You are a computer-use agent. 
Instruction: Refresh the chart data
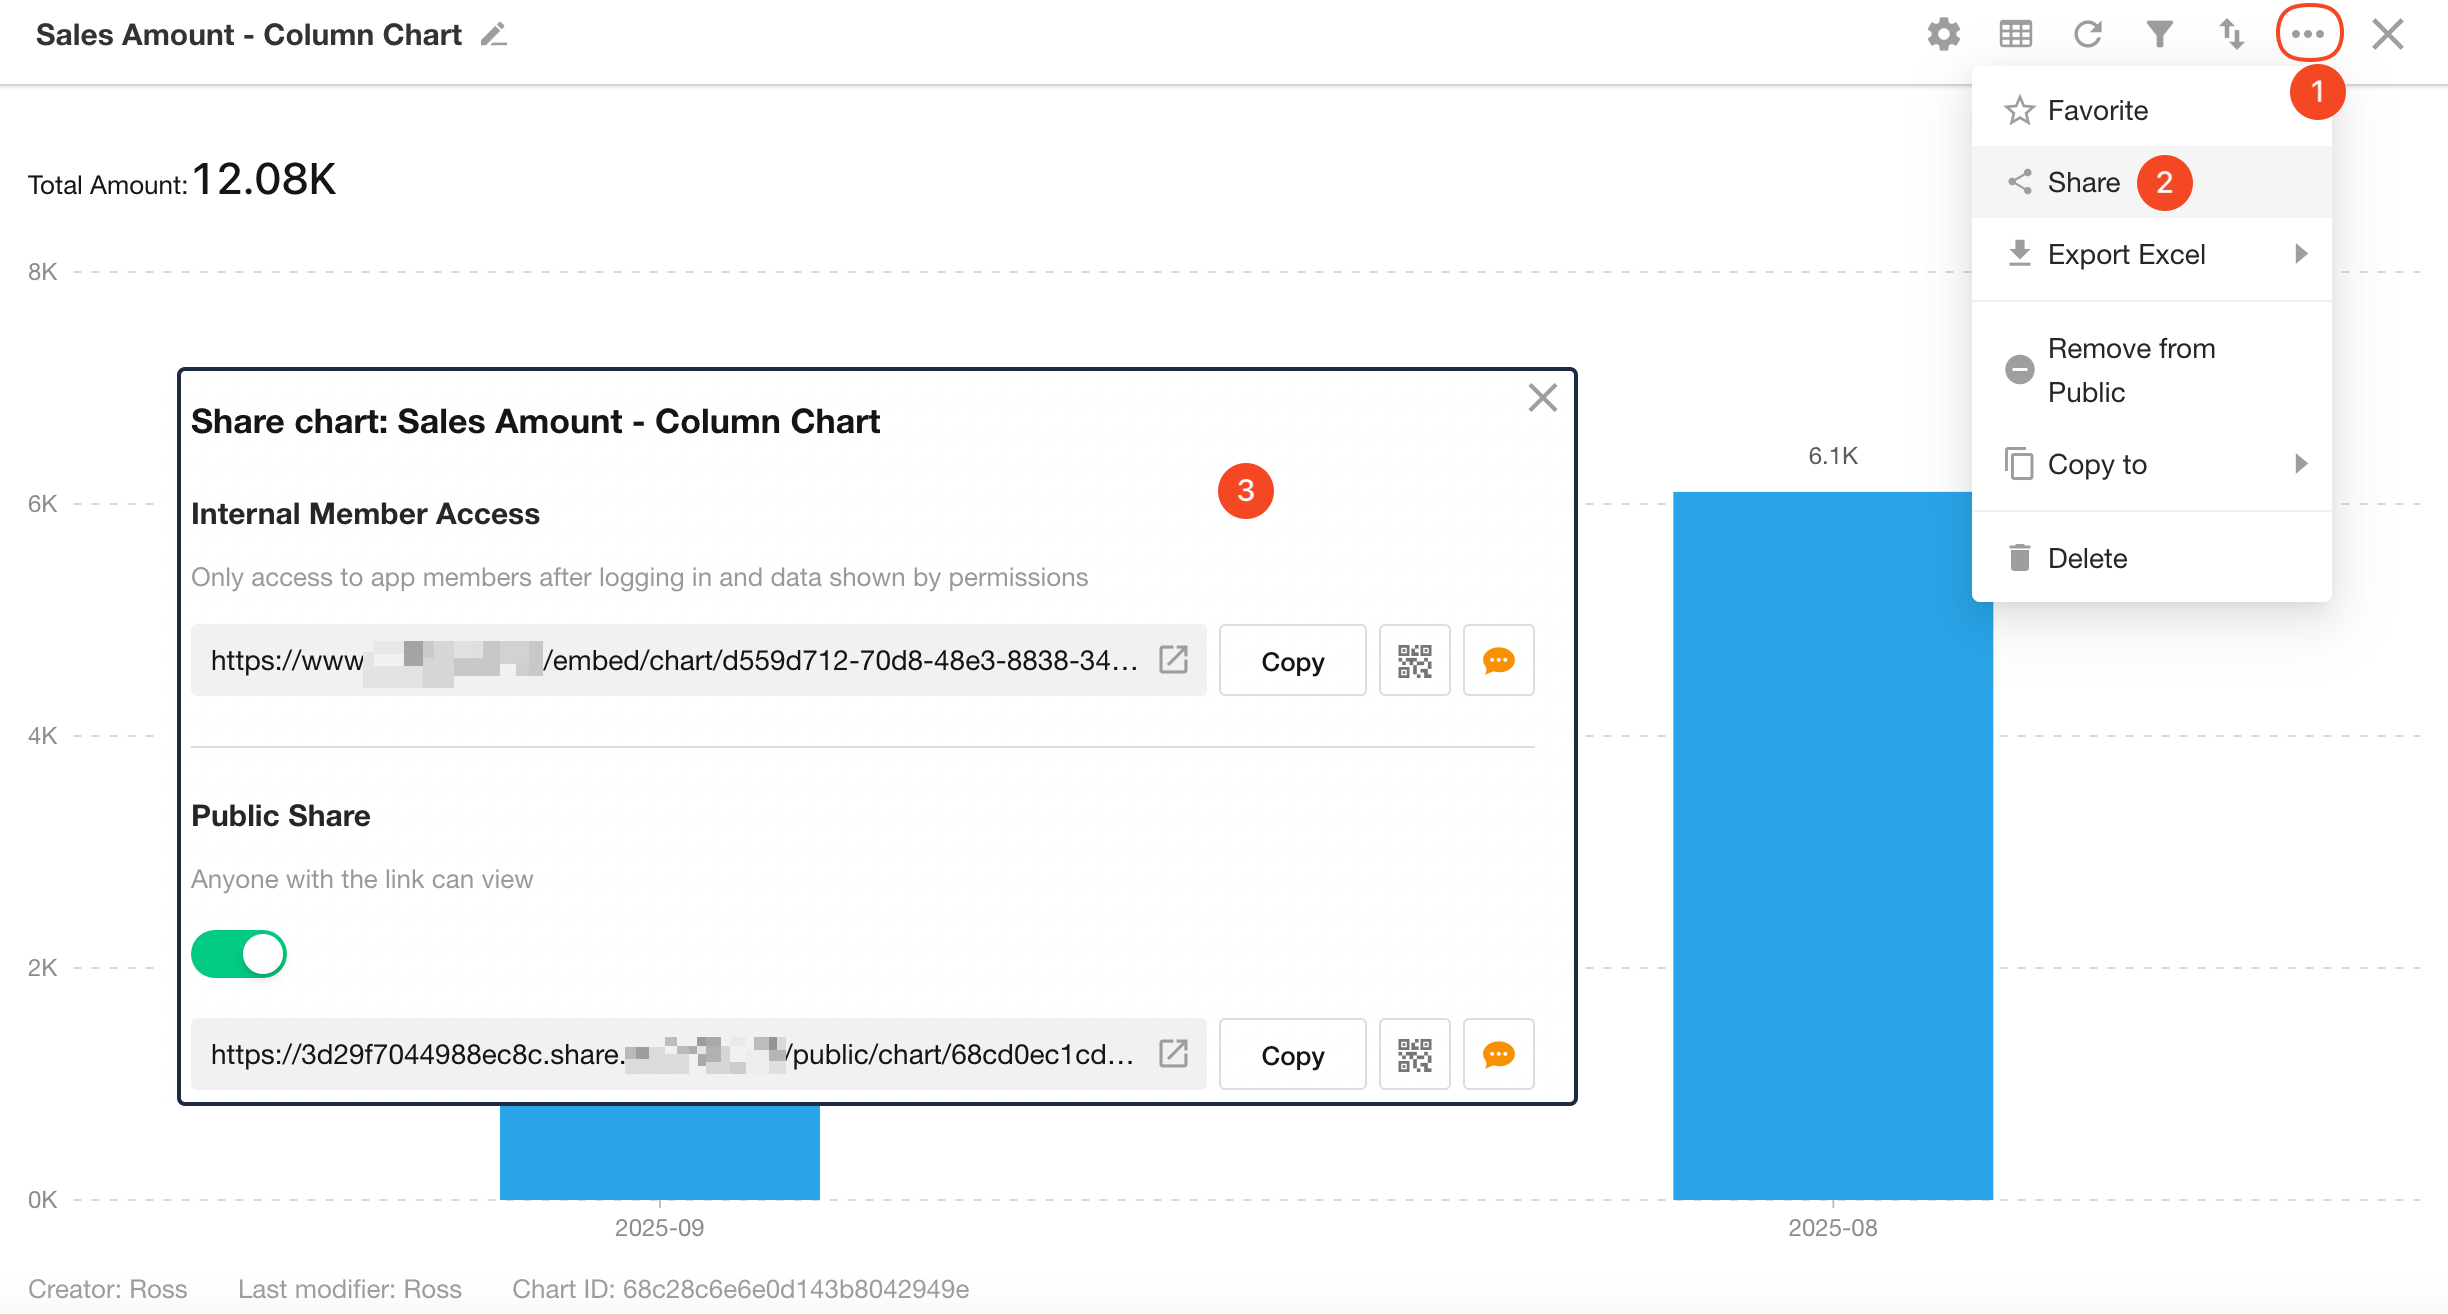(x=2087, y=35)
